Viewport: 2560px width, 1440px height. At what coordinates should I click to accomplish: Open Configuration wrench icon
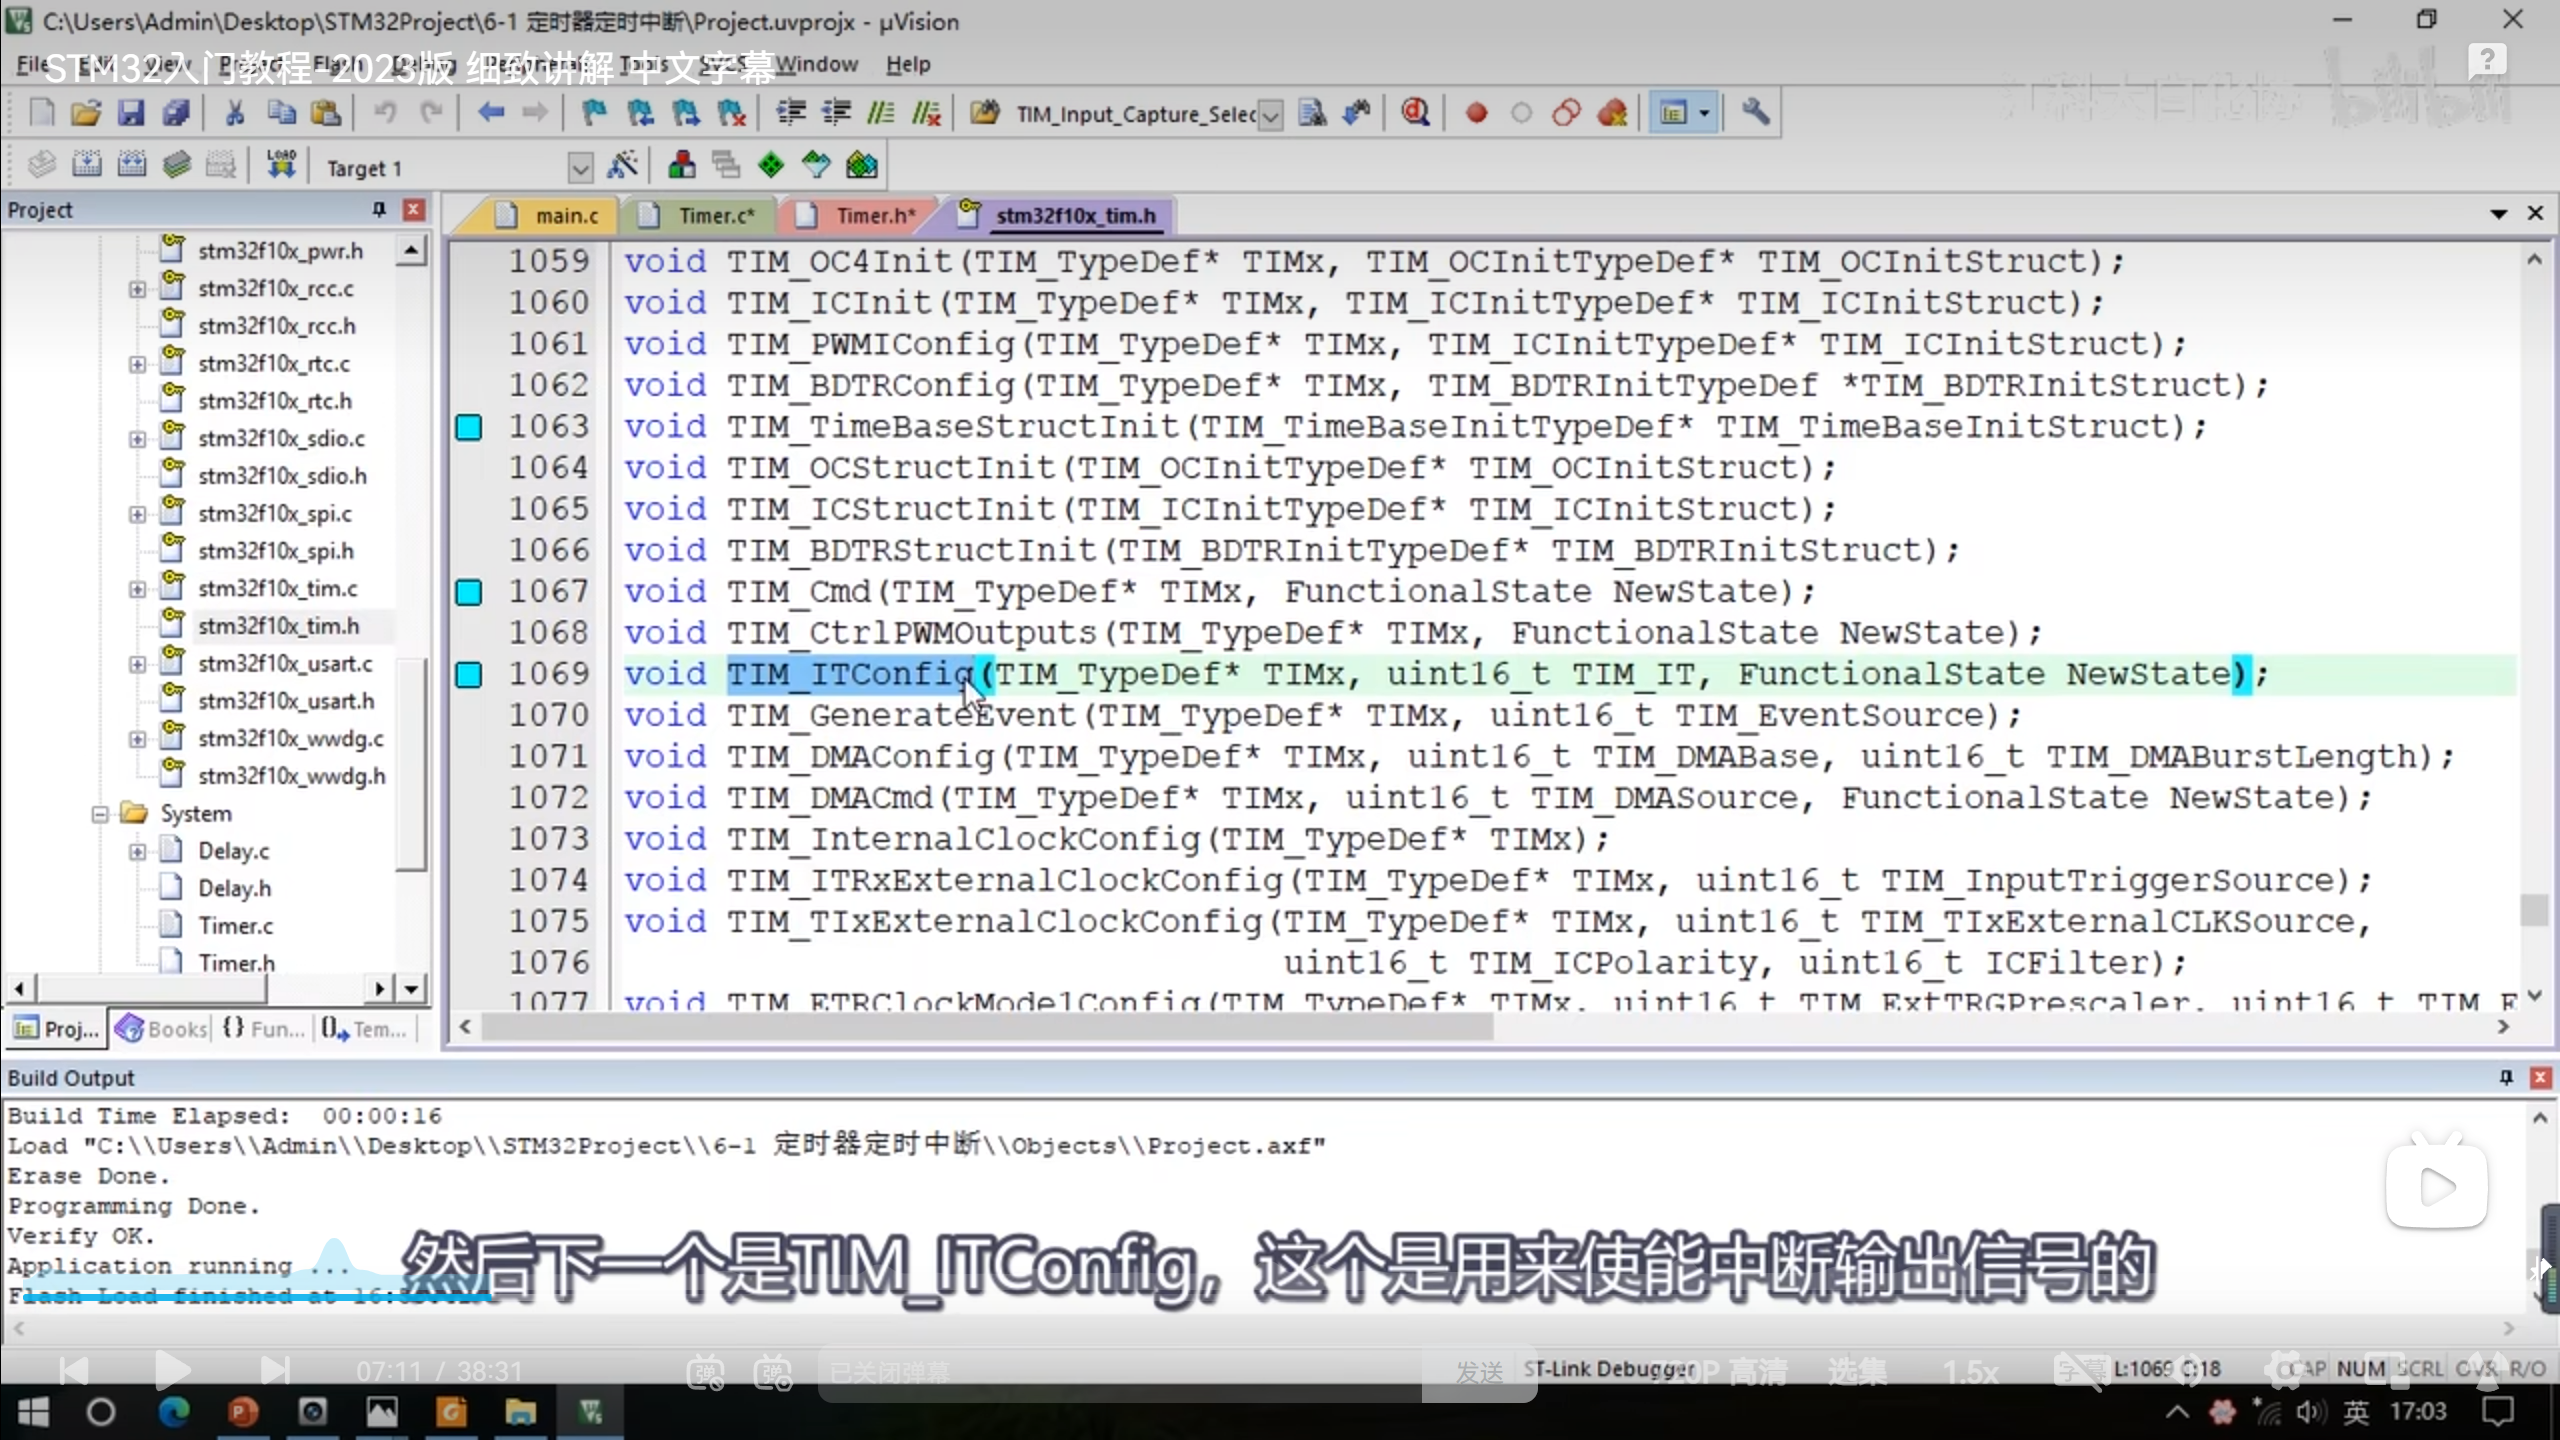(x=1755, y=113)
